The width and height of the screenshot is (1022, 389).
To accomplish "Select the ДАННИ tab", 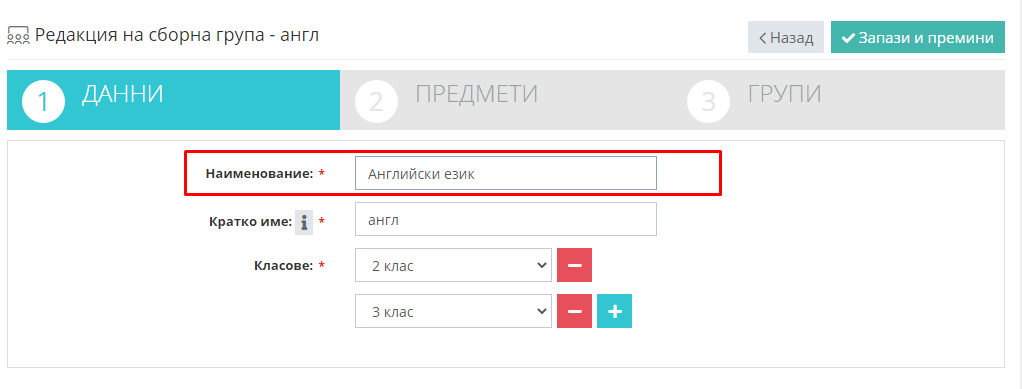I will pos(173,100).
